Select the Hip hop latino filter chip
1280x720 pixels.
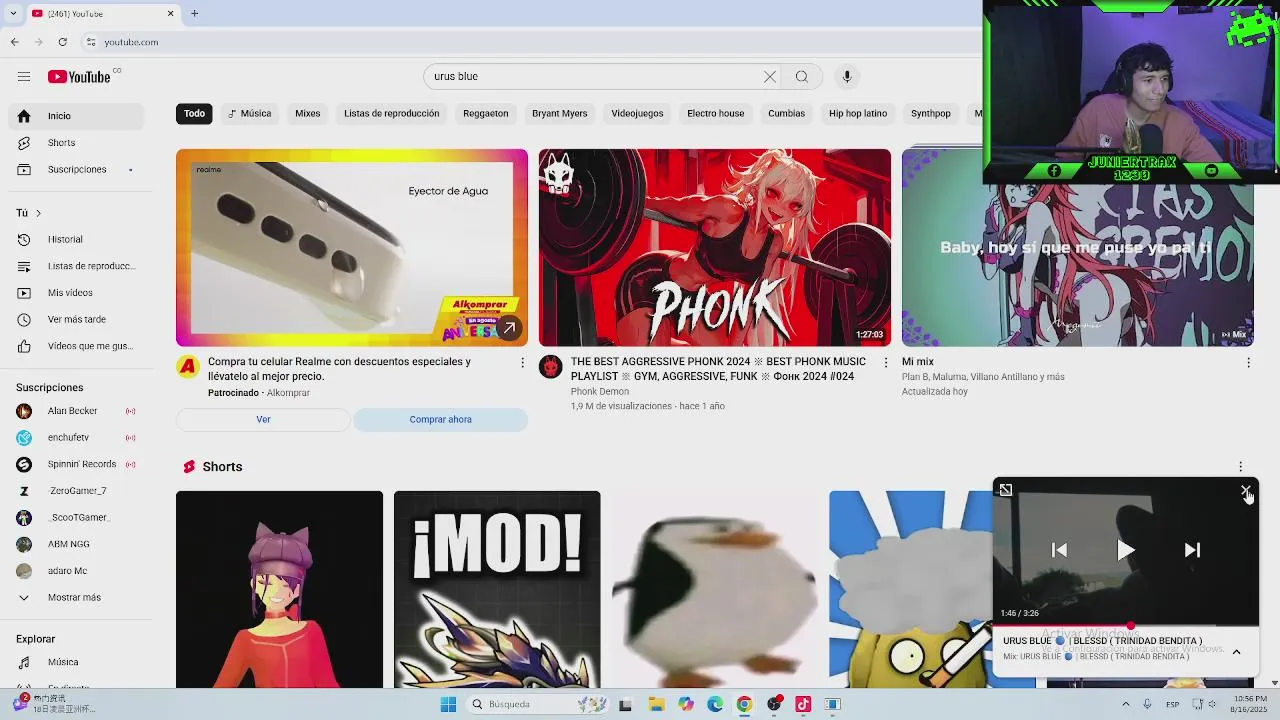858,114
